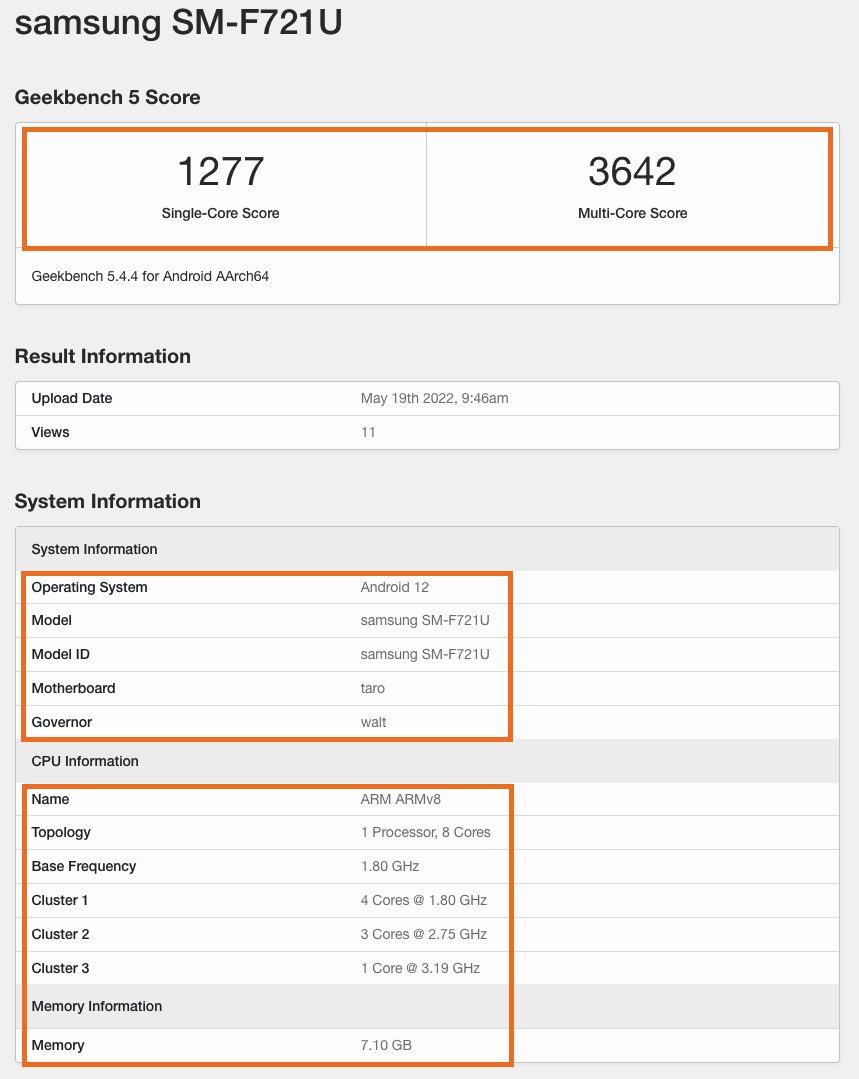Image resolution: width=859 pixels, height=1079 pixels.
Task: Click the Cluster 2 value 3 Cores @ 2.75 GHz
Action: 423,934
